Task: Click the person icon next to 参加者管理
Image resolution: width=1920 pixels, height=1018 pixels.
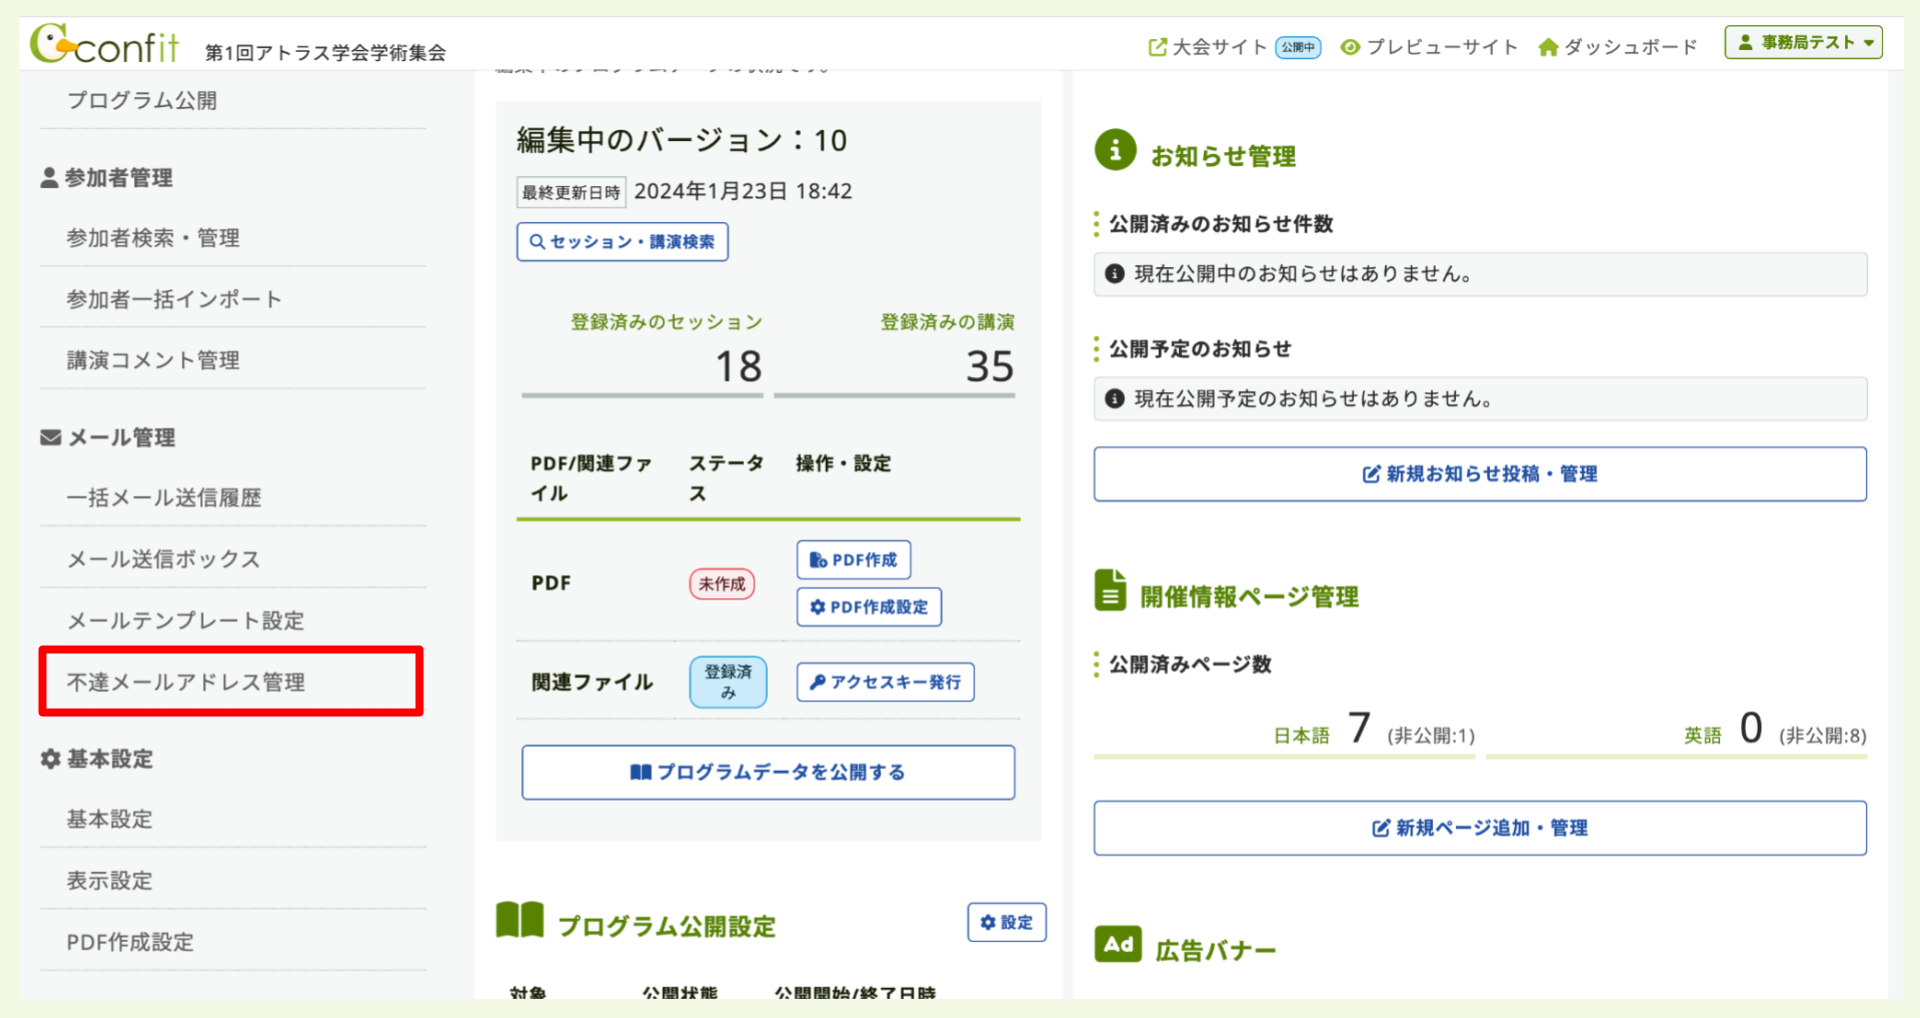Action: point(48,177)
